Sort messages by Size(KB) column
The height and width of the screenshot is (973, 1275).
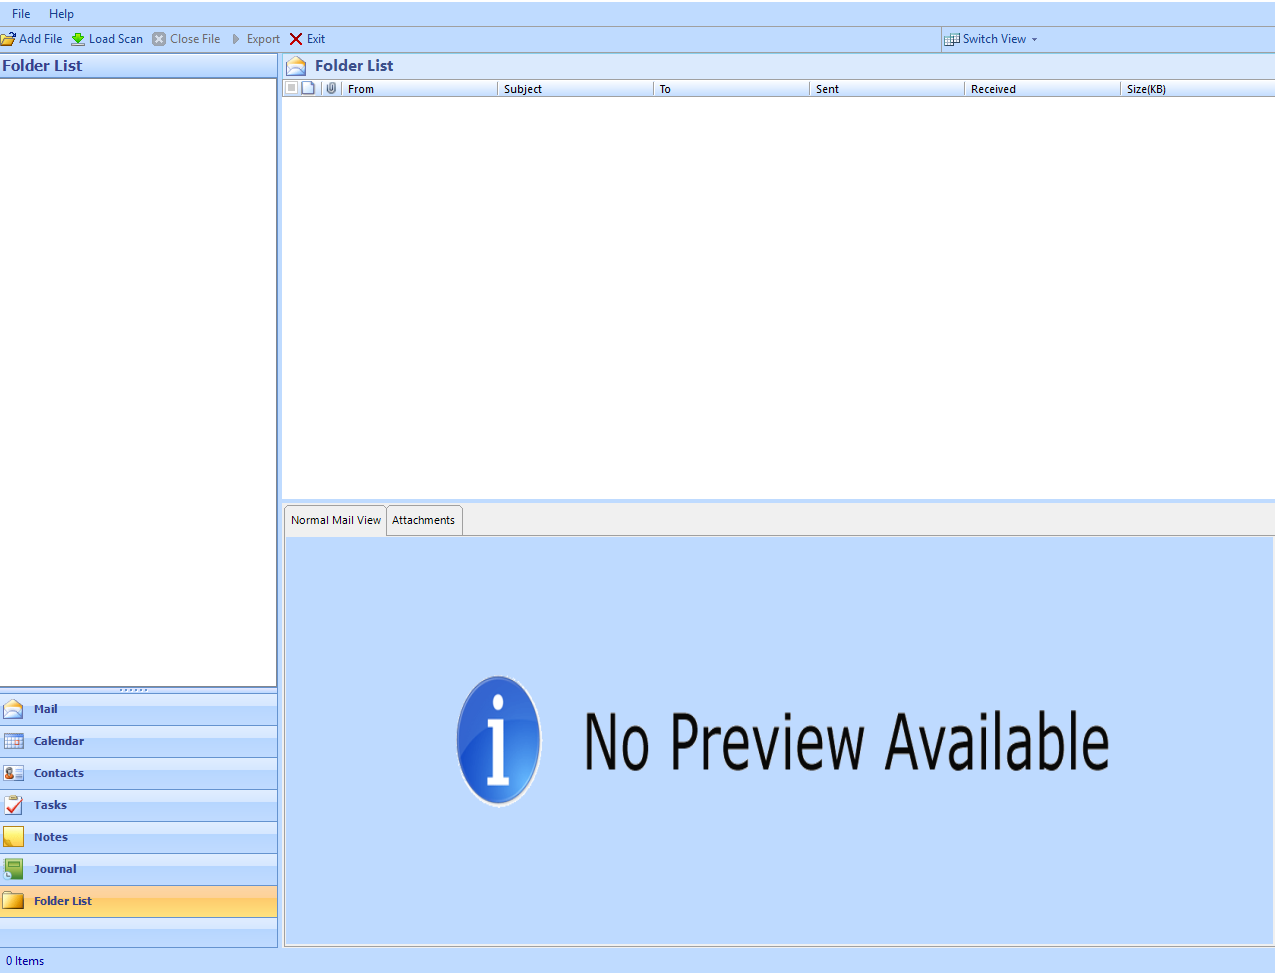(1197, 89)
